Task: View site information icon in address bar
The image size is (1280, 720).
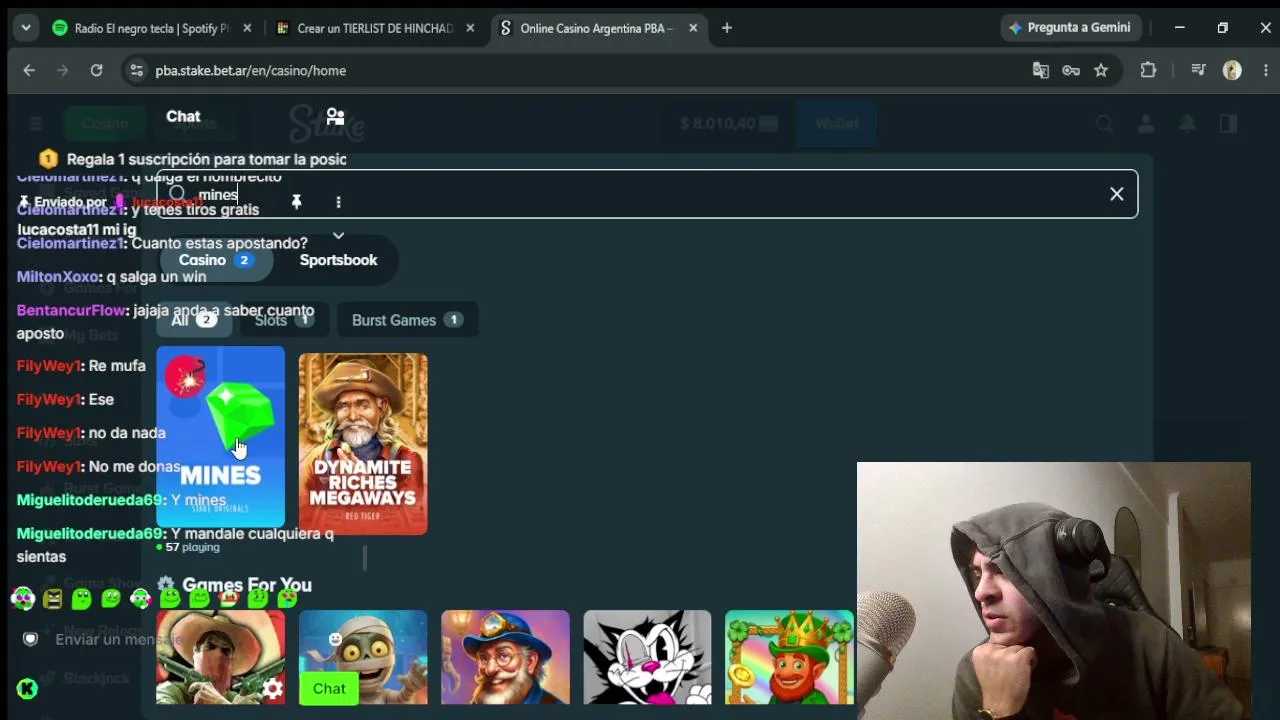Action: [x=136, y=70]
